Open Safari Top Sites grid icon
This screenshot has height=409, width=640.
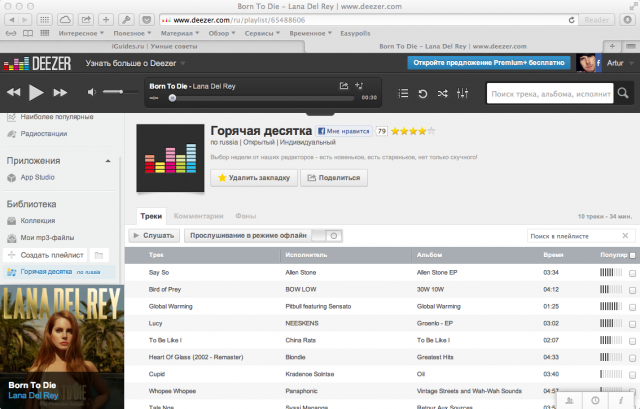(44, 20)
